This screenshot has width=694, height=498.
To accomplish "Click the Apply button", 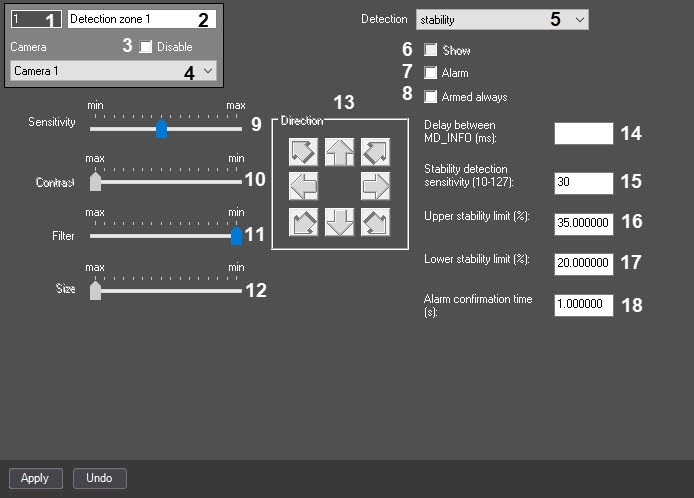I will [x=36, y=479].
